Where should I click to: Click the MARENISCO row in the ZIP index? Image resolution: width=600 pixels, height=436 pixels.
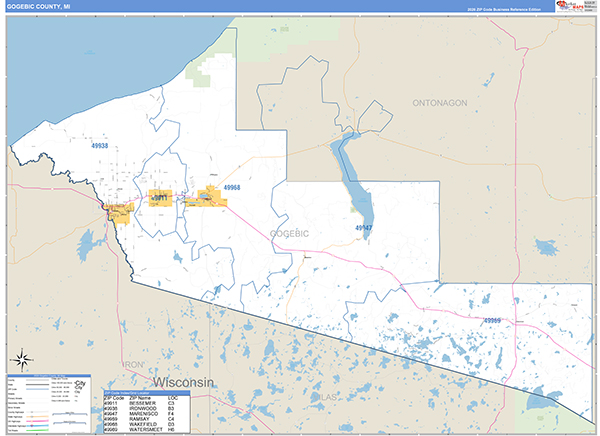pyautogui.click(x=147, y=414)
